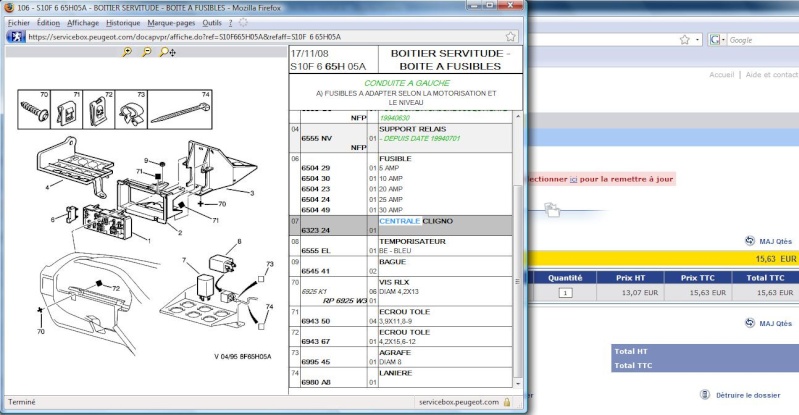Click the Quantité input box showing 1

coord(565,293)
